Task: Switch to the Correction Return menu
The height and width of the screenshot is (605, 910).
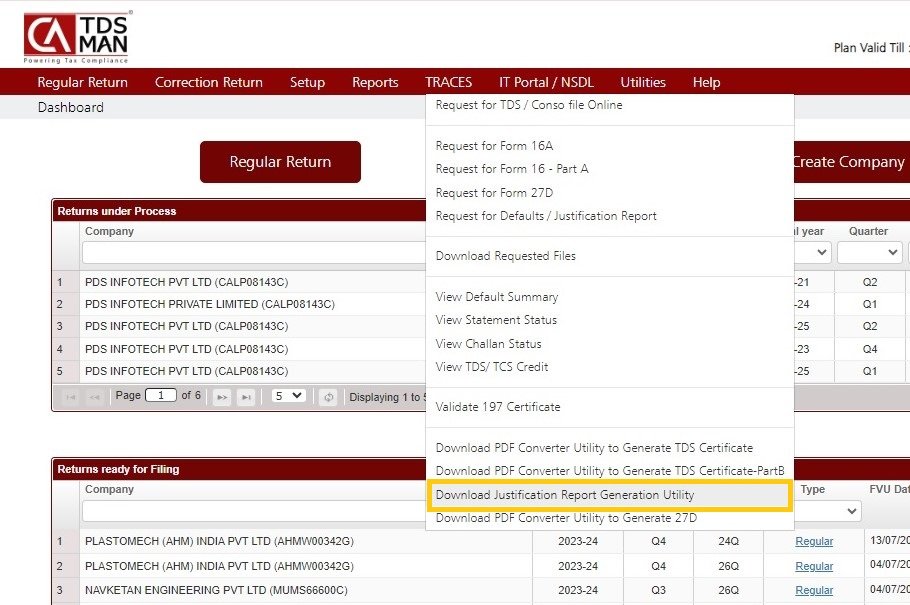Action: click(208, 82)
